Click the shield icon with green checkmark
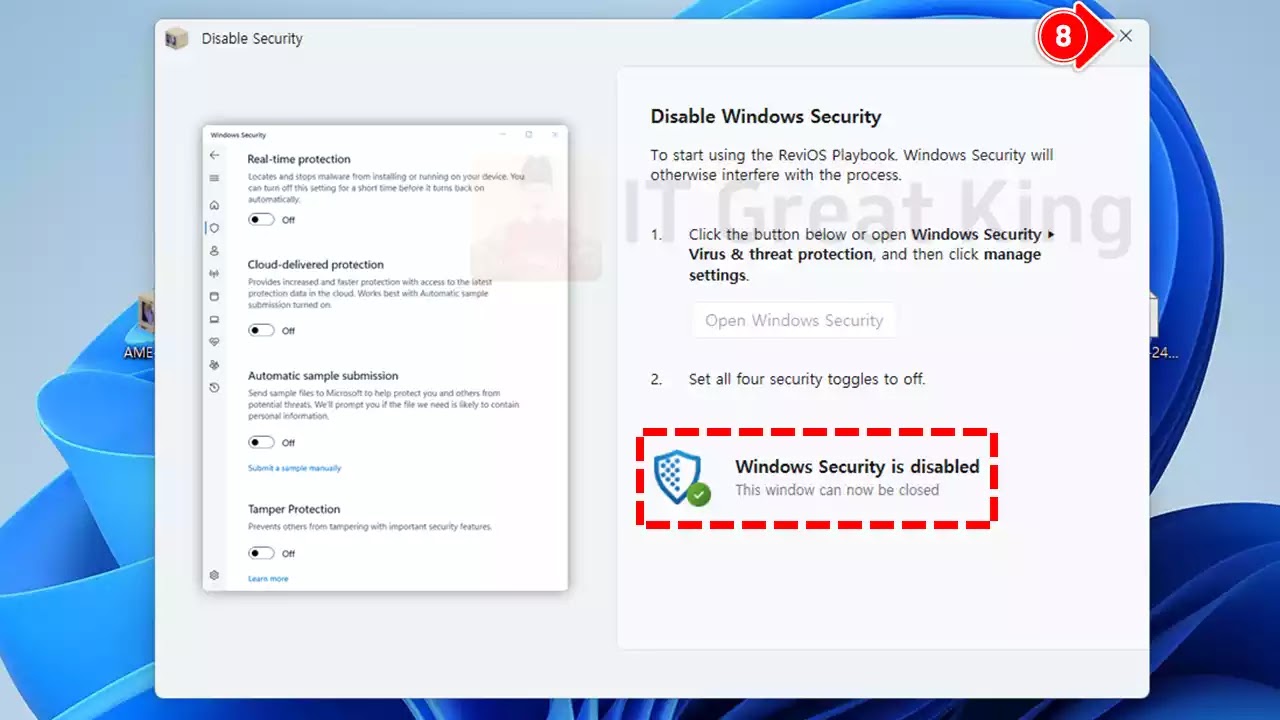 (x=682, y=478)
